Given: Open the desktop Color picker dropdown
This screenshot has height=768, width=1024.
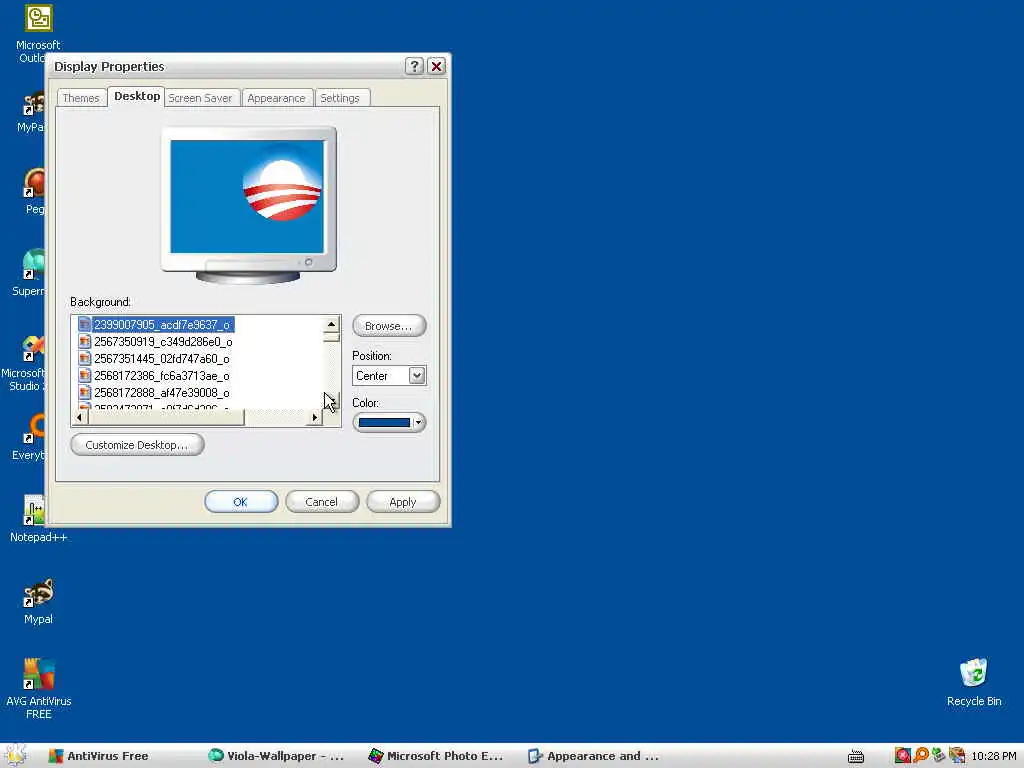Looking at the screenshot, I should [x=389, y=423].
